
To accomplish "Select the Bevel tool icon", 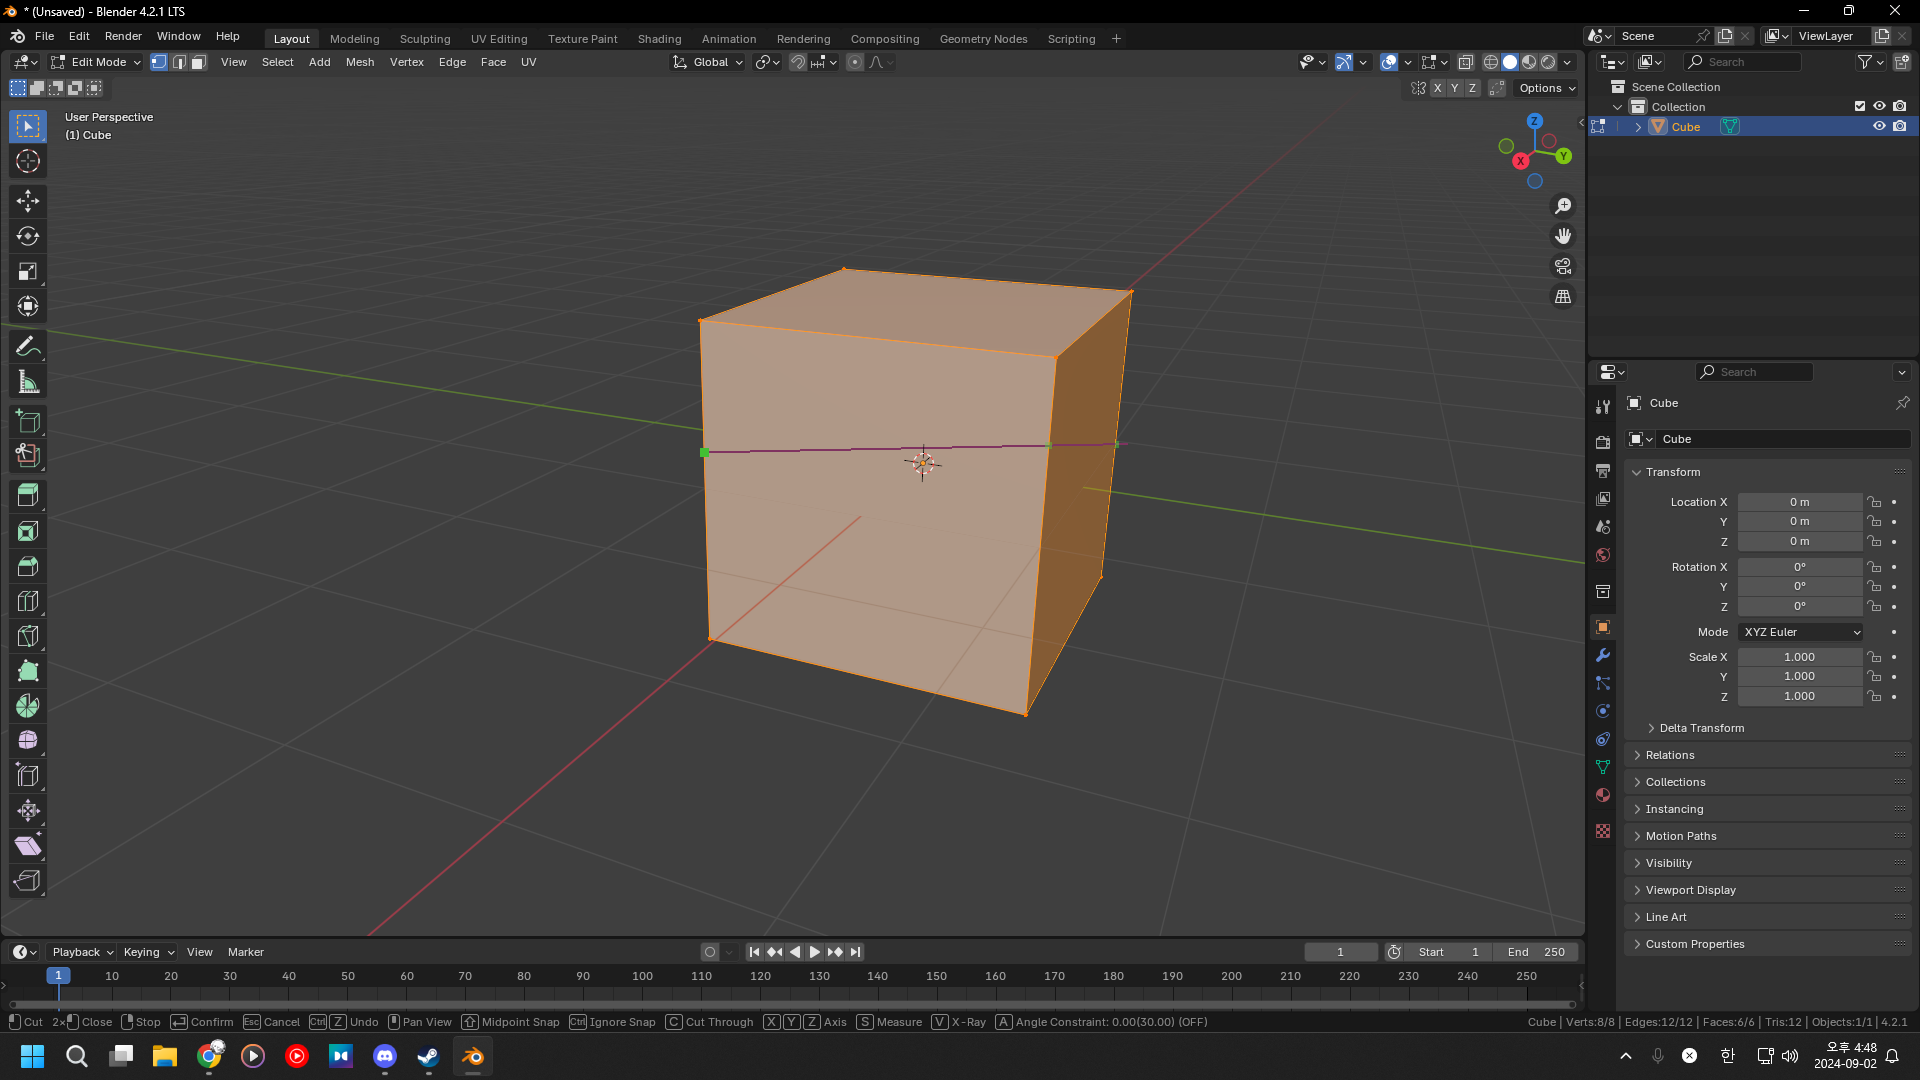I will pos(28,566).
